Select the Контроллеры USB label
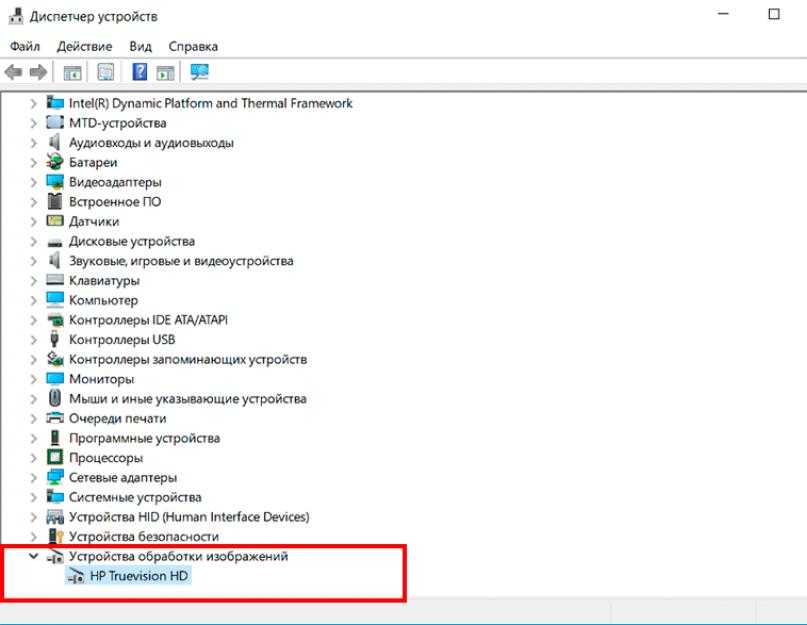 tap(122, 340)
